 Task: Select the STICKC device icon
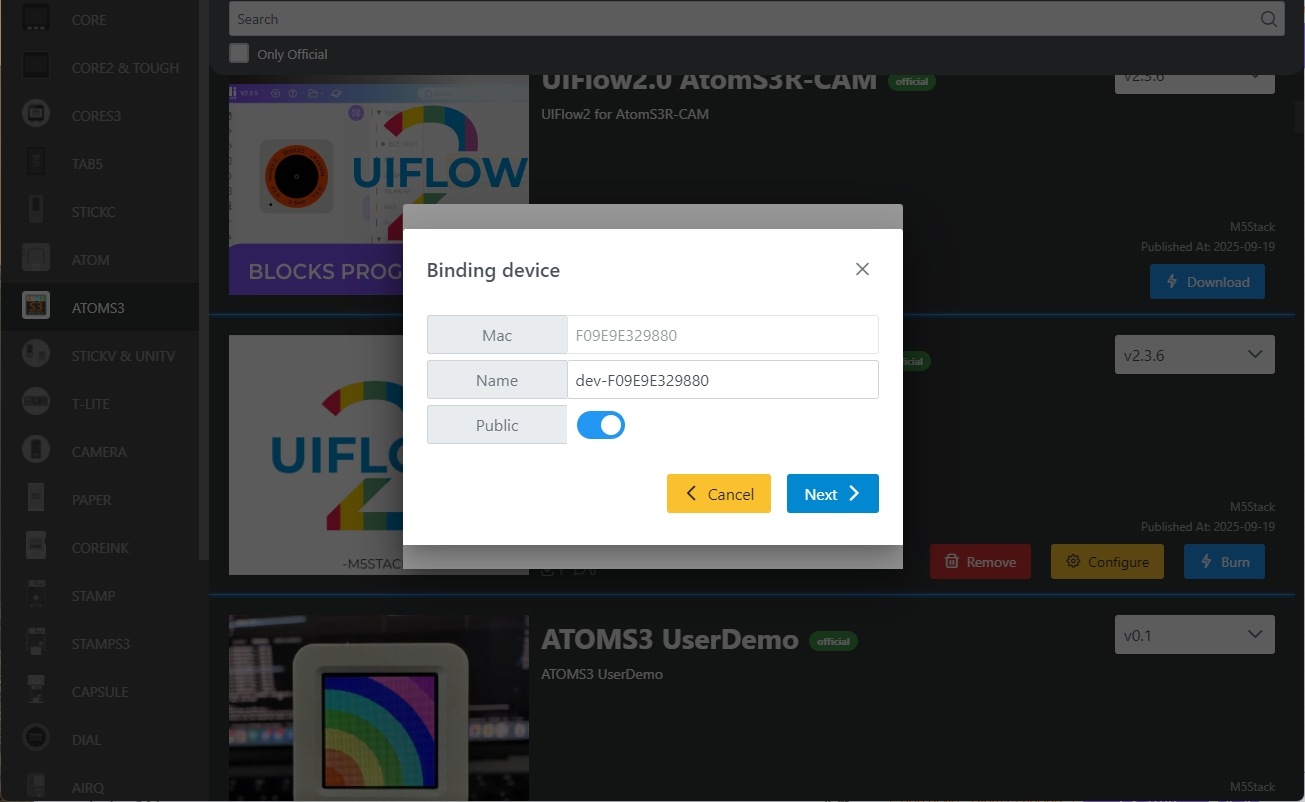click(x=36, y=211)
